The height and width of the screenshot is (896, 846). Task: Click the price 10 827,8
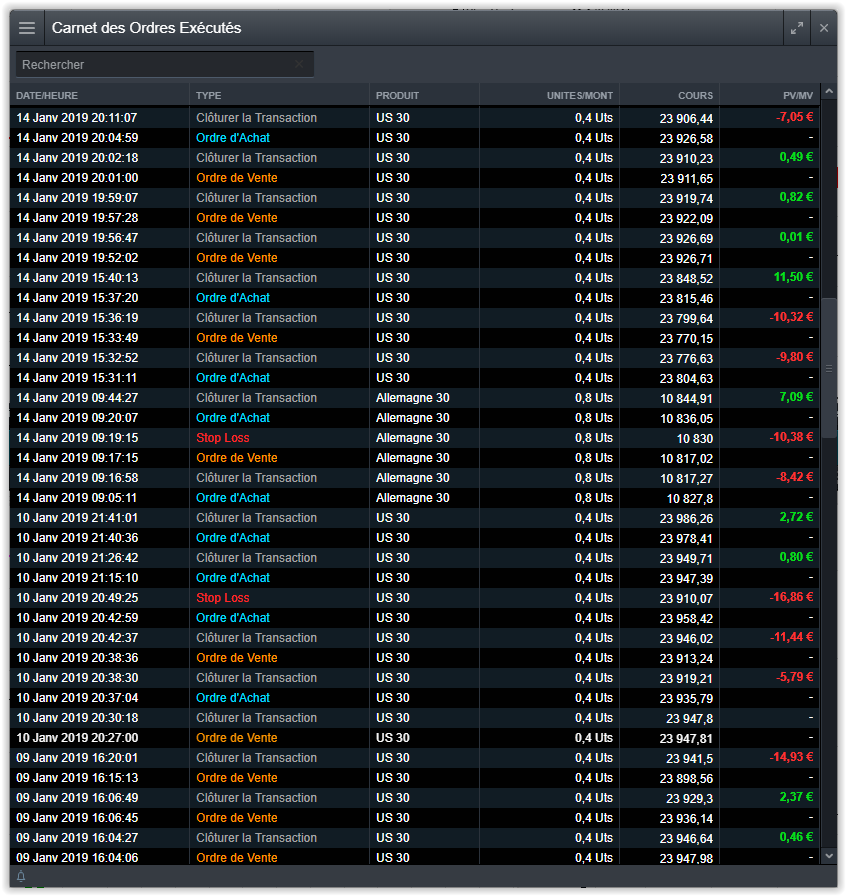(x=690, y=498)
